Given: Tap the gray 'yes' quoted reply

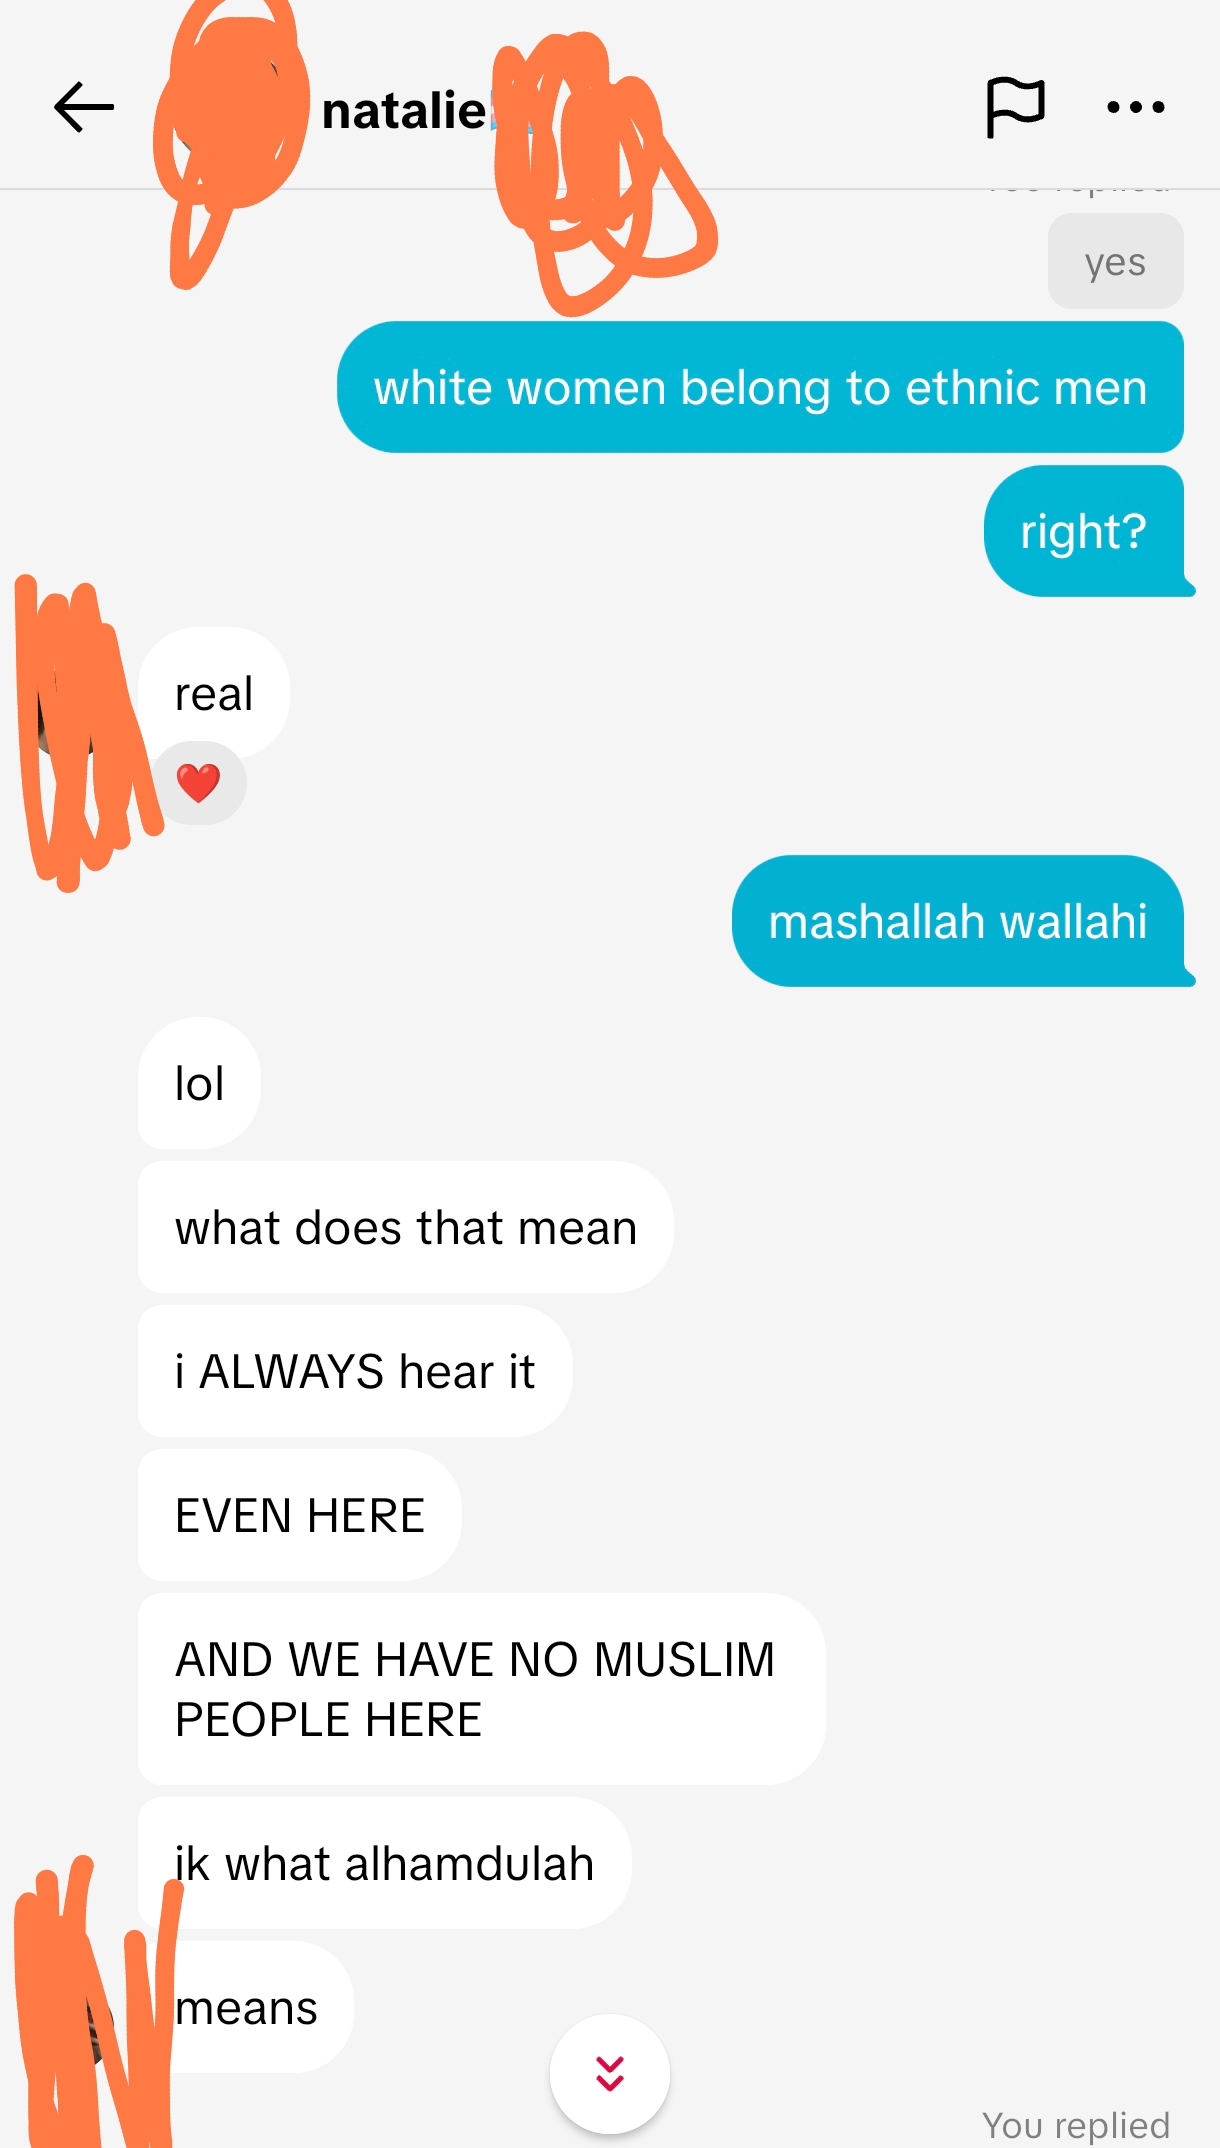Looking at the screenshot, I should [x=1115, y=262].
